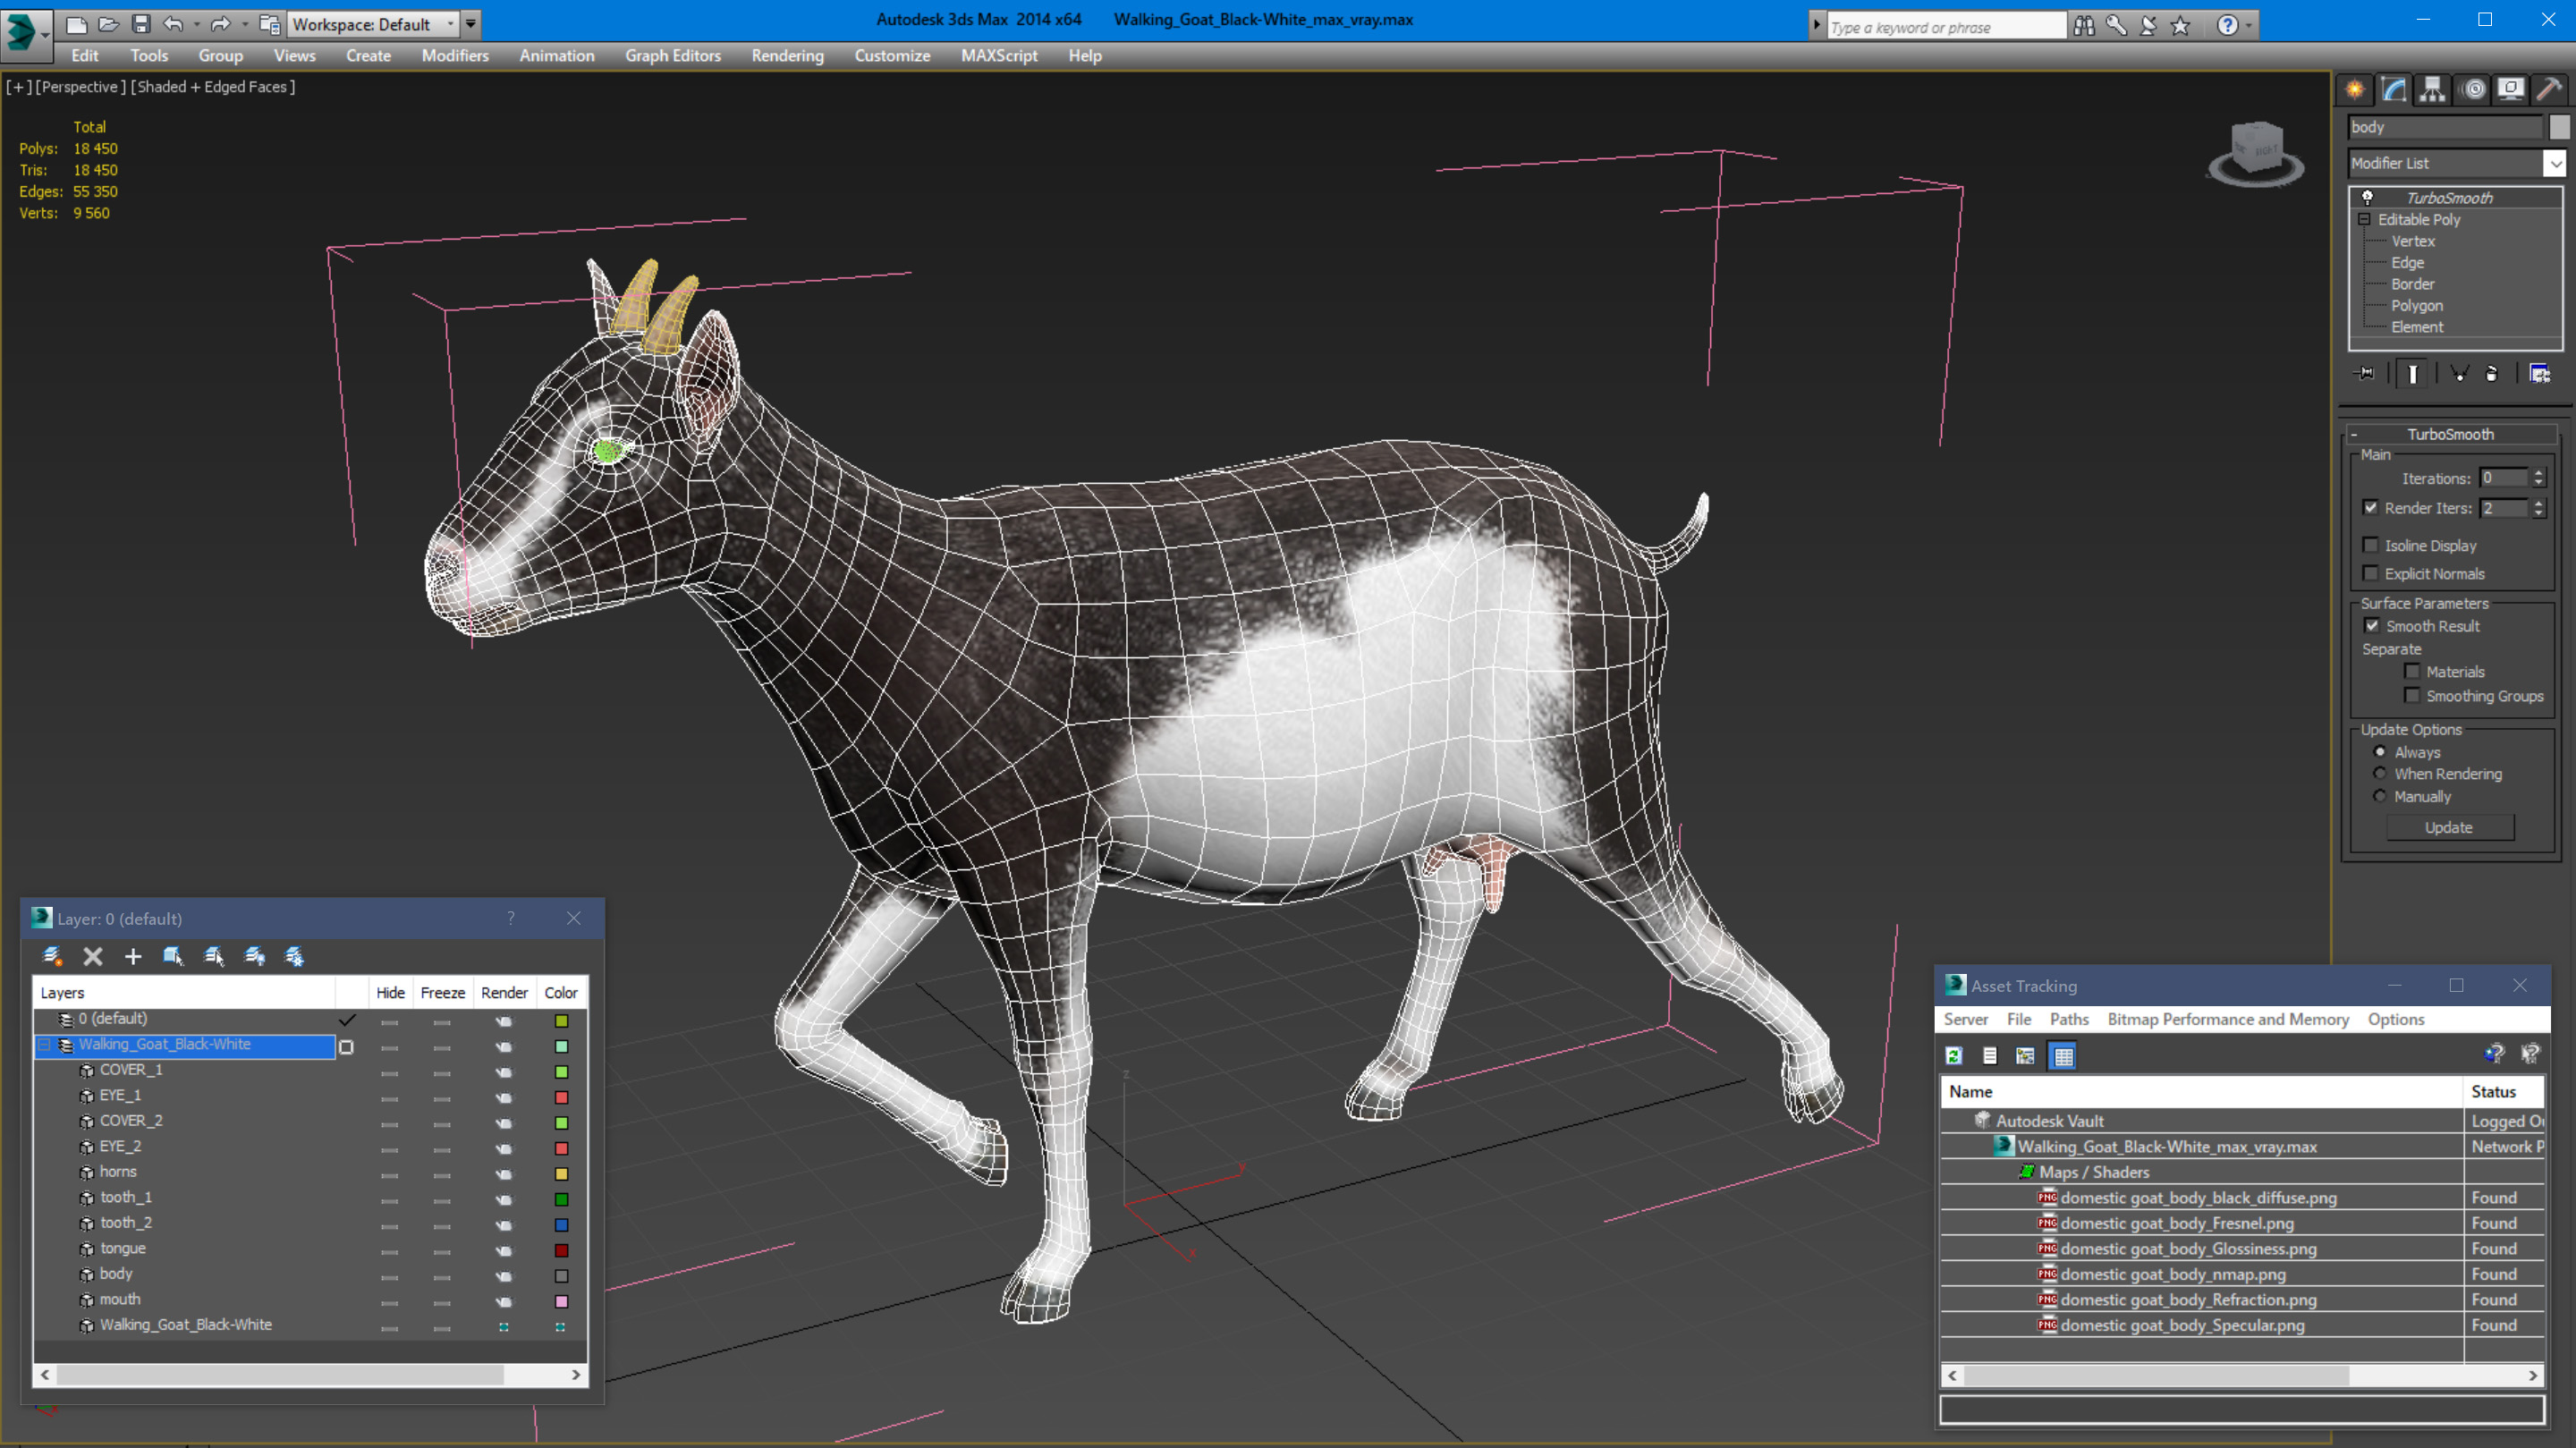
Task: Click the Redo arrow icon
Action: click(x=221, y=24)
